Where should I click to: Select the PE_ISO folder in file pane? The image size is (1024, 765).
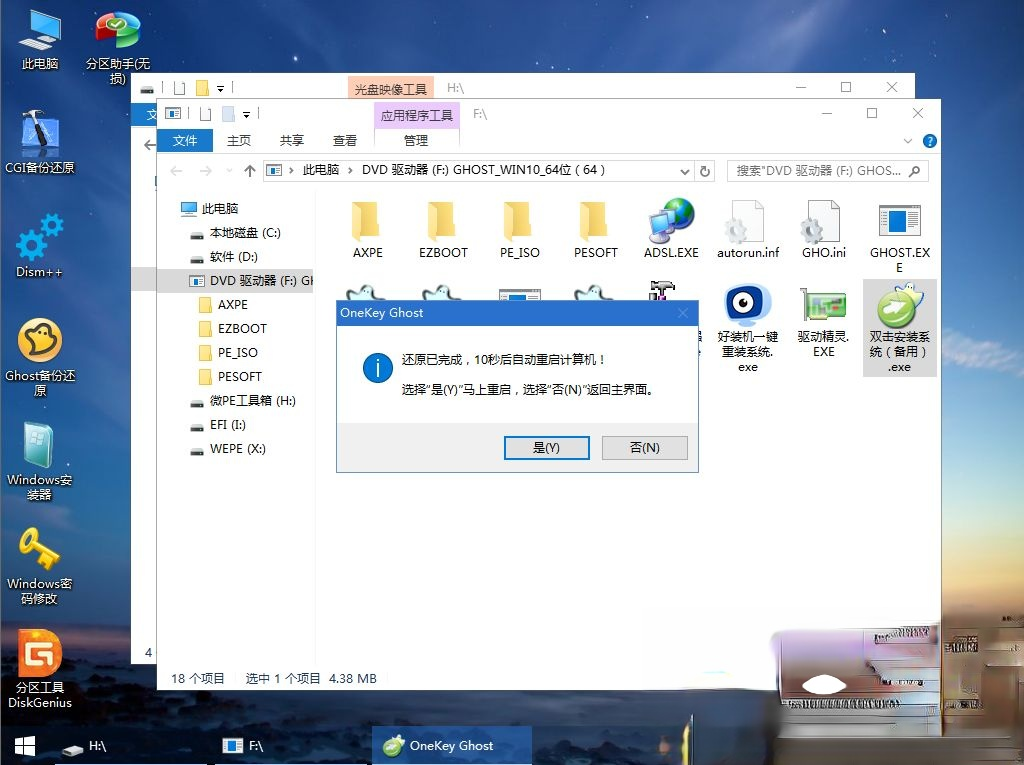pyautogui.click(x=519, y=230)
